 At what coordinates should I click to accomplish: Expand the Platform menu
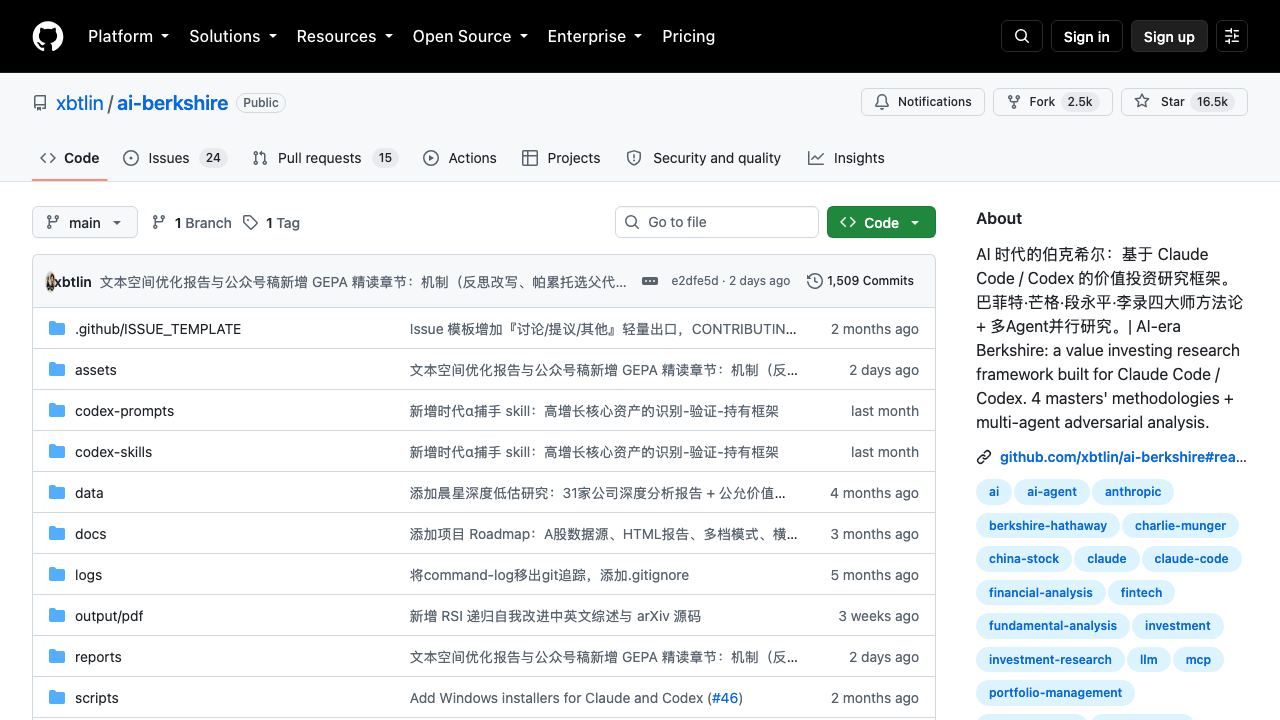tap(128, 36)
